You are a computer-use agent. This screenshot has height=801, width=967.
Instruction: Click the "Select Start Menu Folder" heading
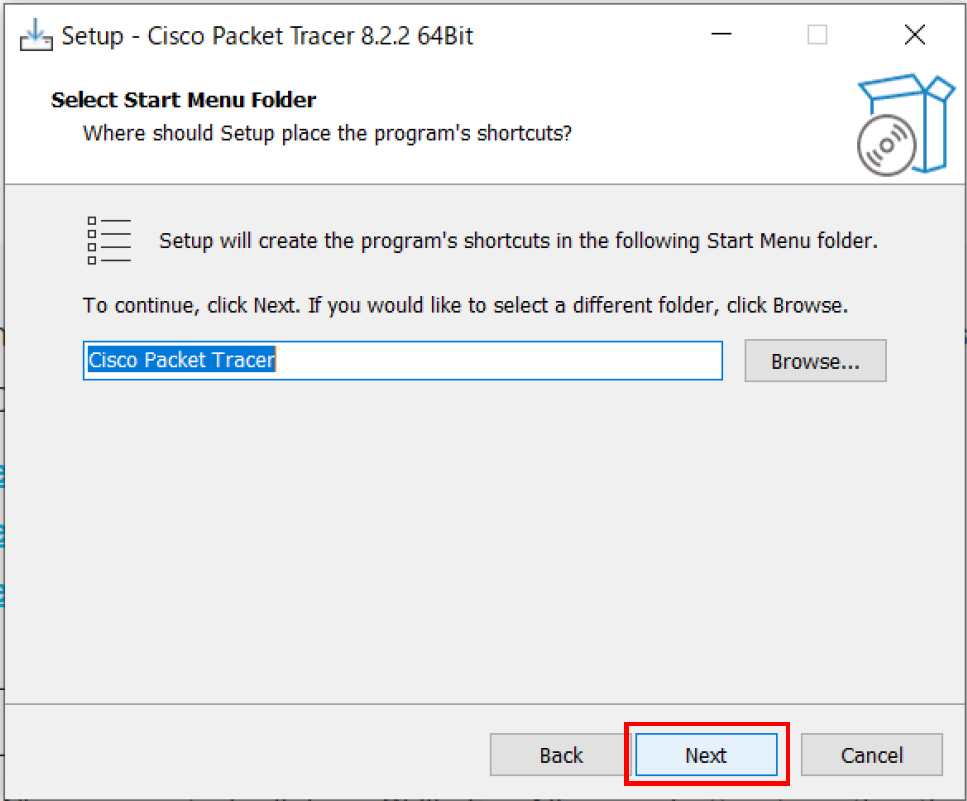coord(183,100)
